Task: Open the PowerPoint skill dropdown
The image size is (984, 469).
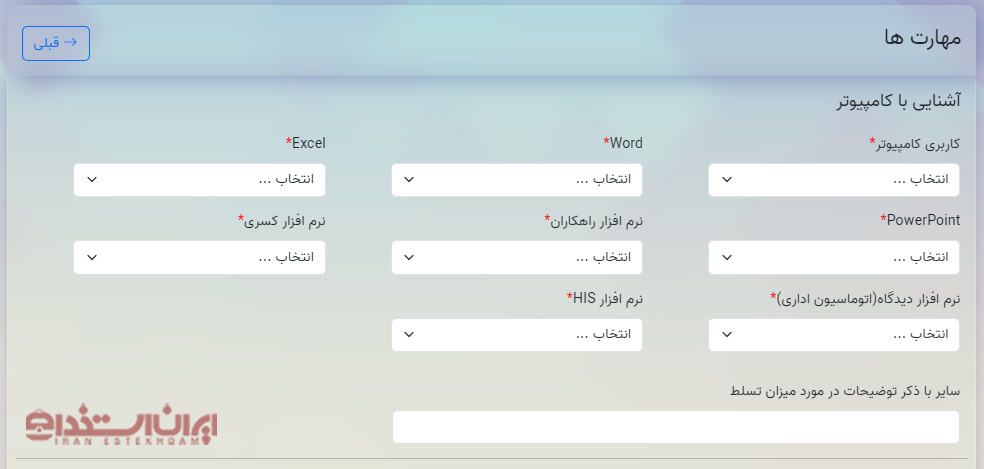Action: (x=833, y=257)
